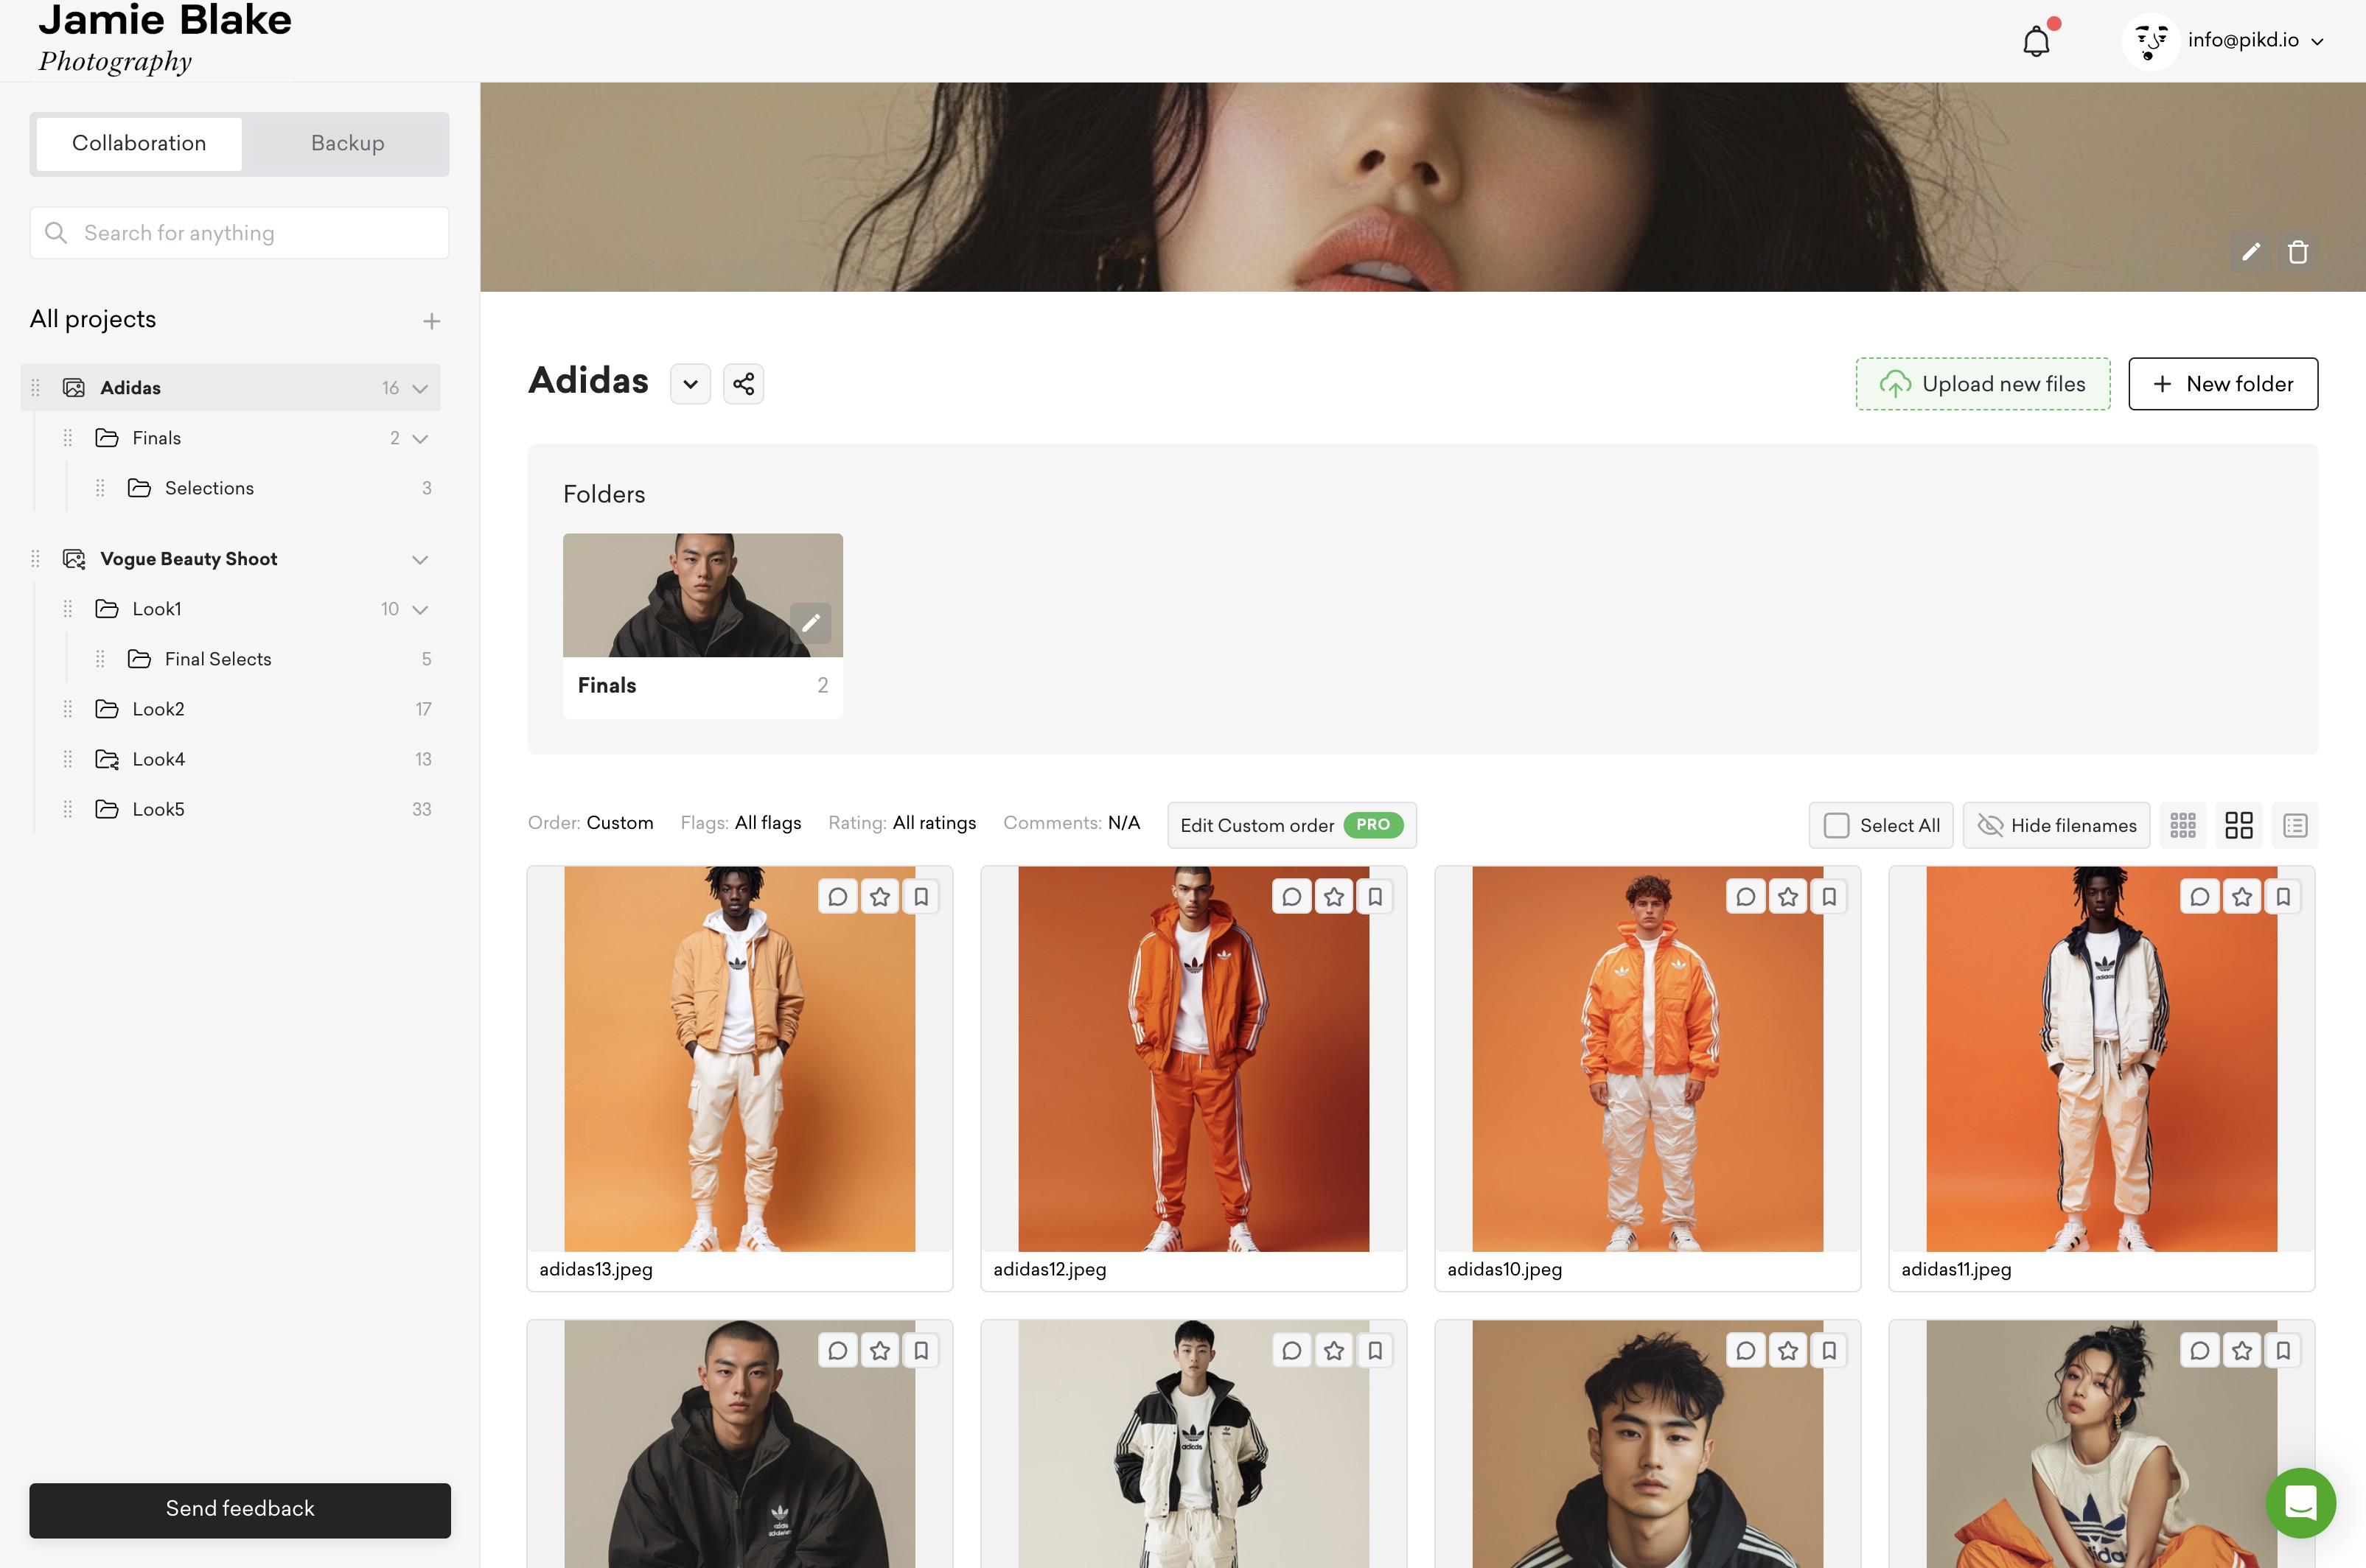Toggle Hide filenames
2366x1568 pixels.
pyautogui.click(x=2056, y=825)
